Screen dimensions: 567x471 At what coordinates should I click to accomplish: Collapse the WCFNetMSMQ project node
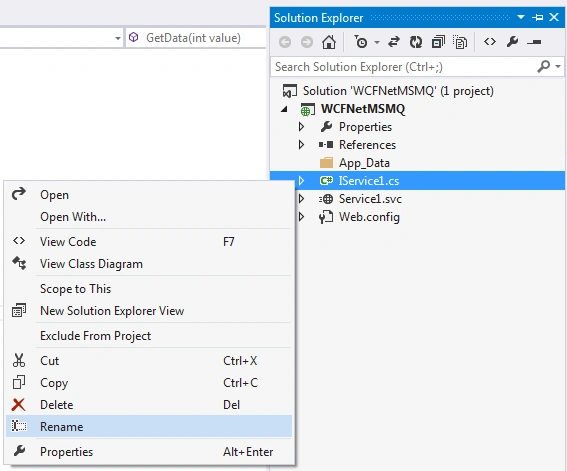285,109
